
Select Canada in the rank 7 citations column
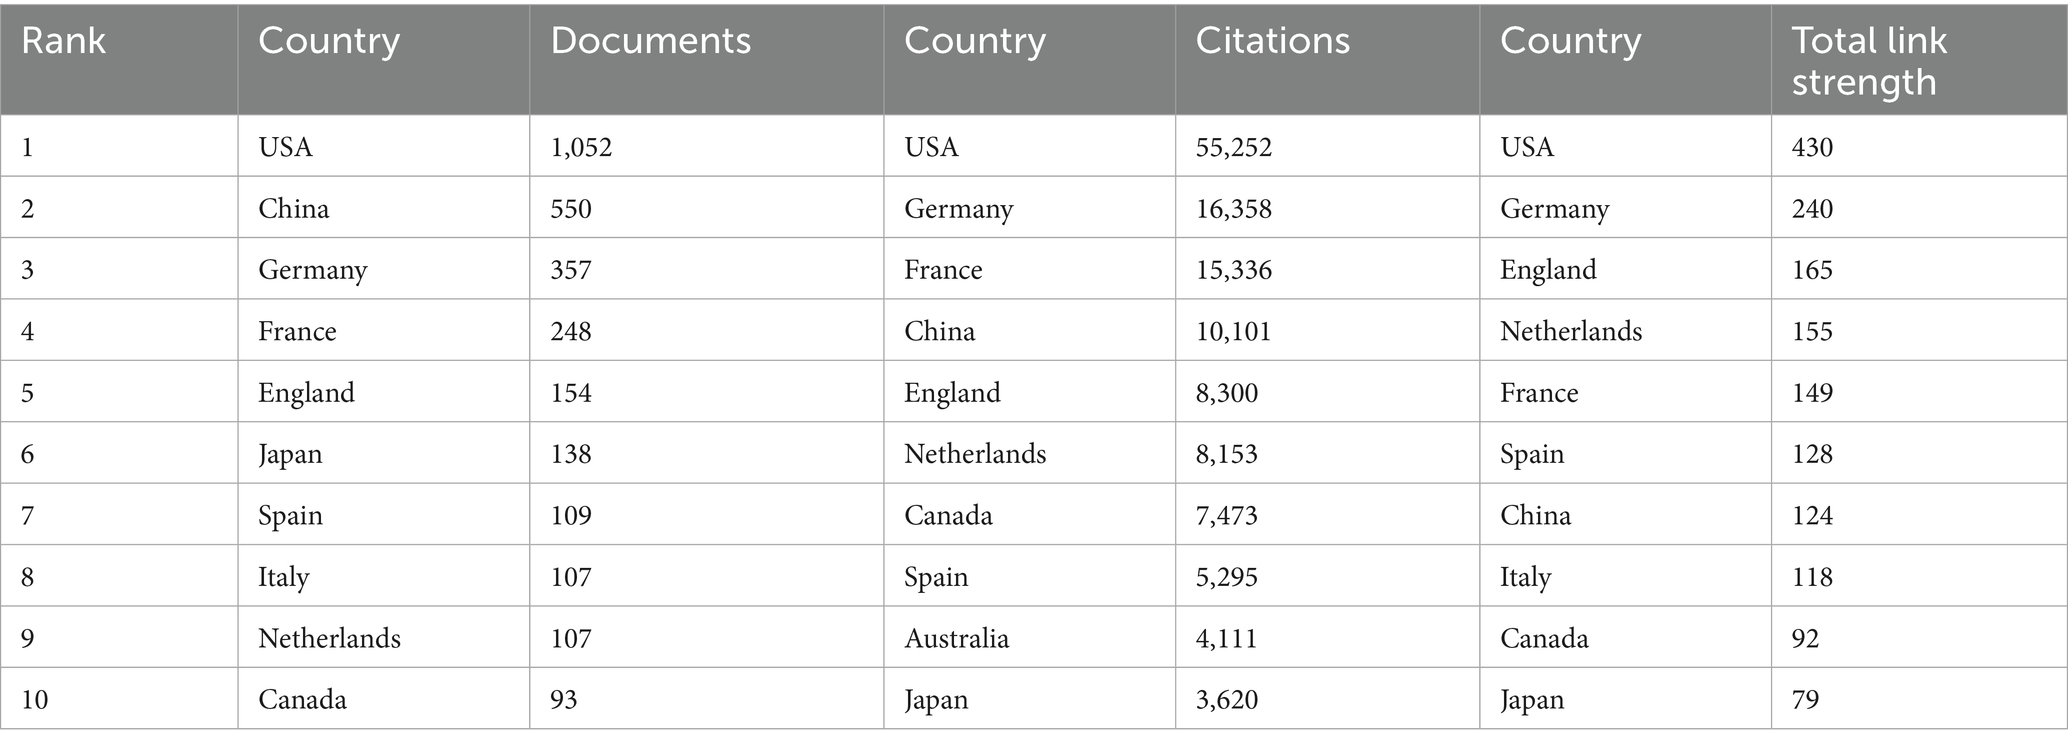point(948,515)
